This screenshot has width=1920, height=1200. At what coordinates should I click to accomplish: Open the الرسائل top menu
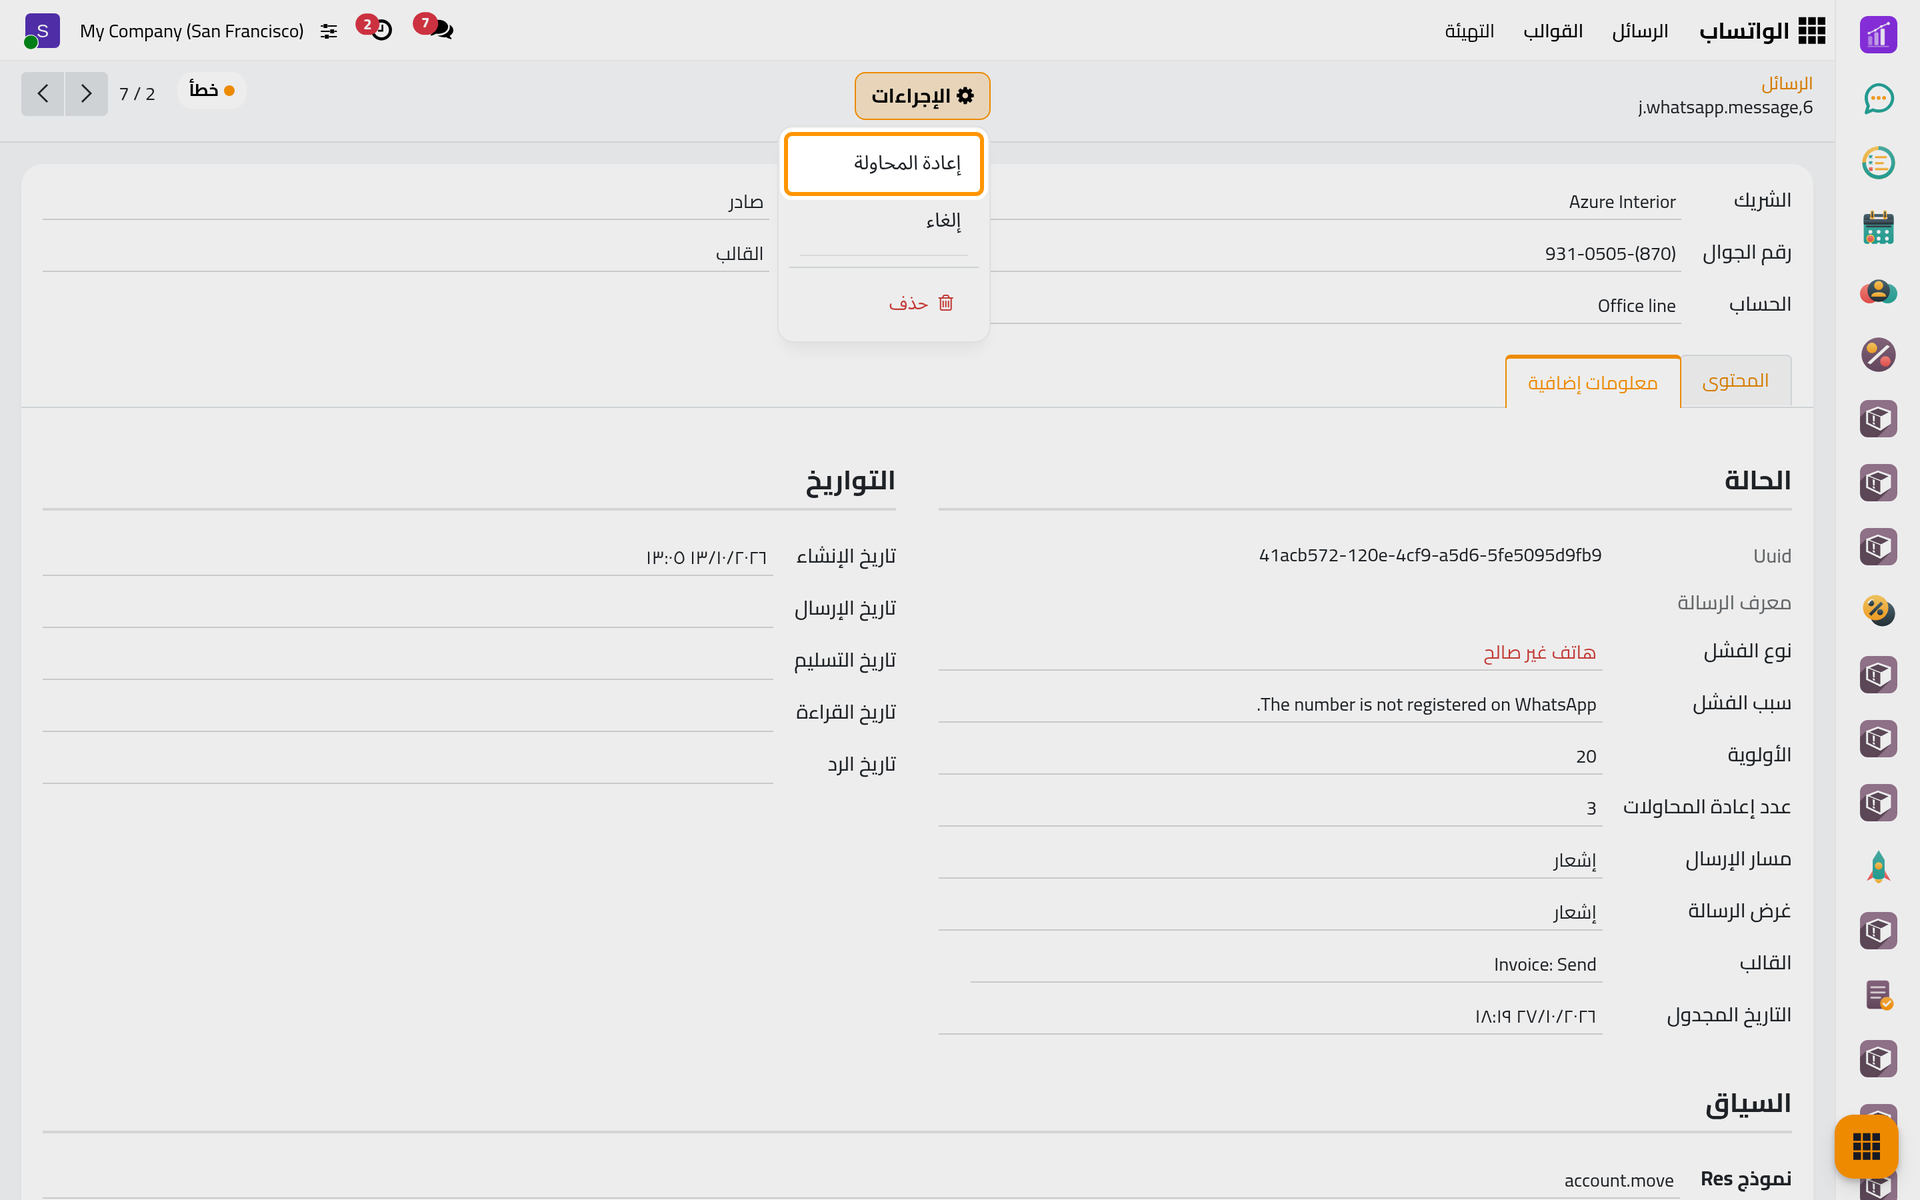click(x=1640, y=31)
